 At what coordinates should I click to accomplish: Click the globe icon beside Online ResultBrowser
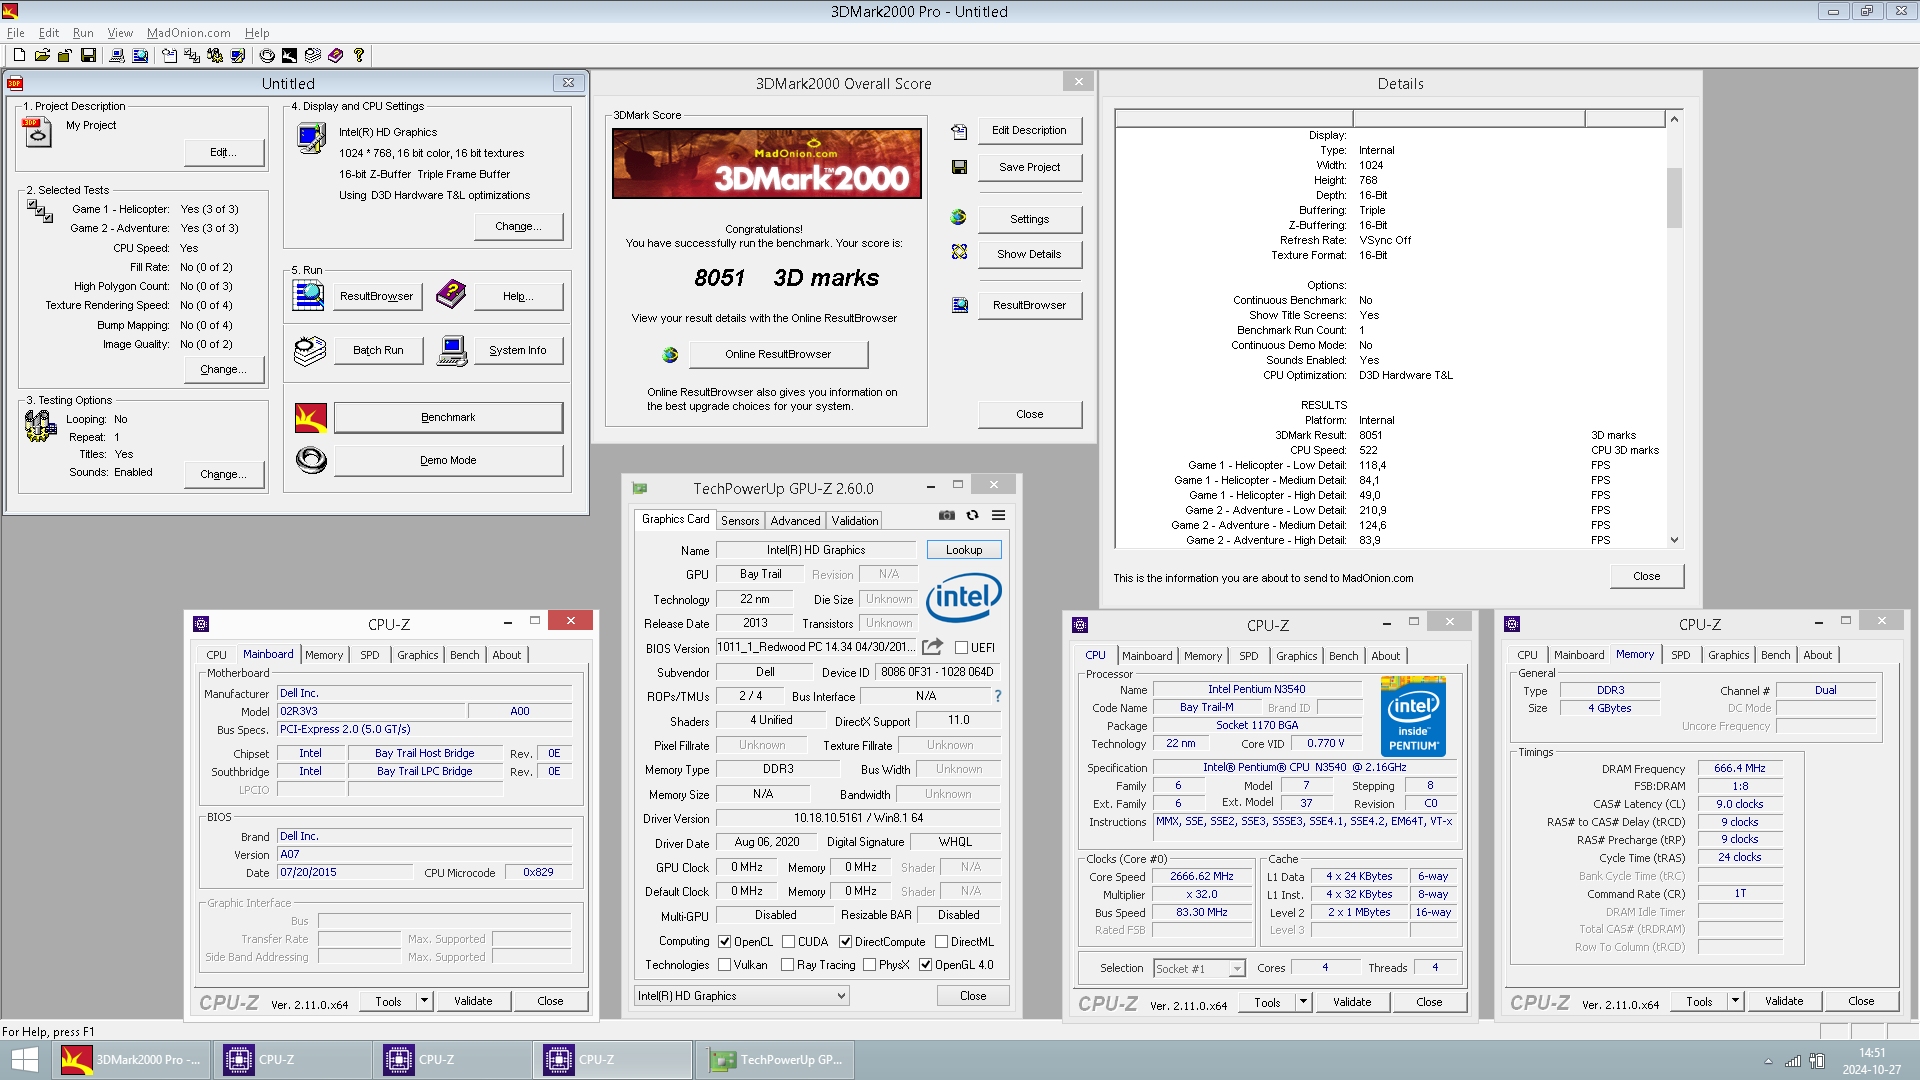click(x=670, y=355)
